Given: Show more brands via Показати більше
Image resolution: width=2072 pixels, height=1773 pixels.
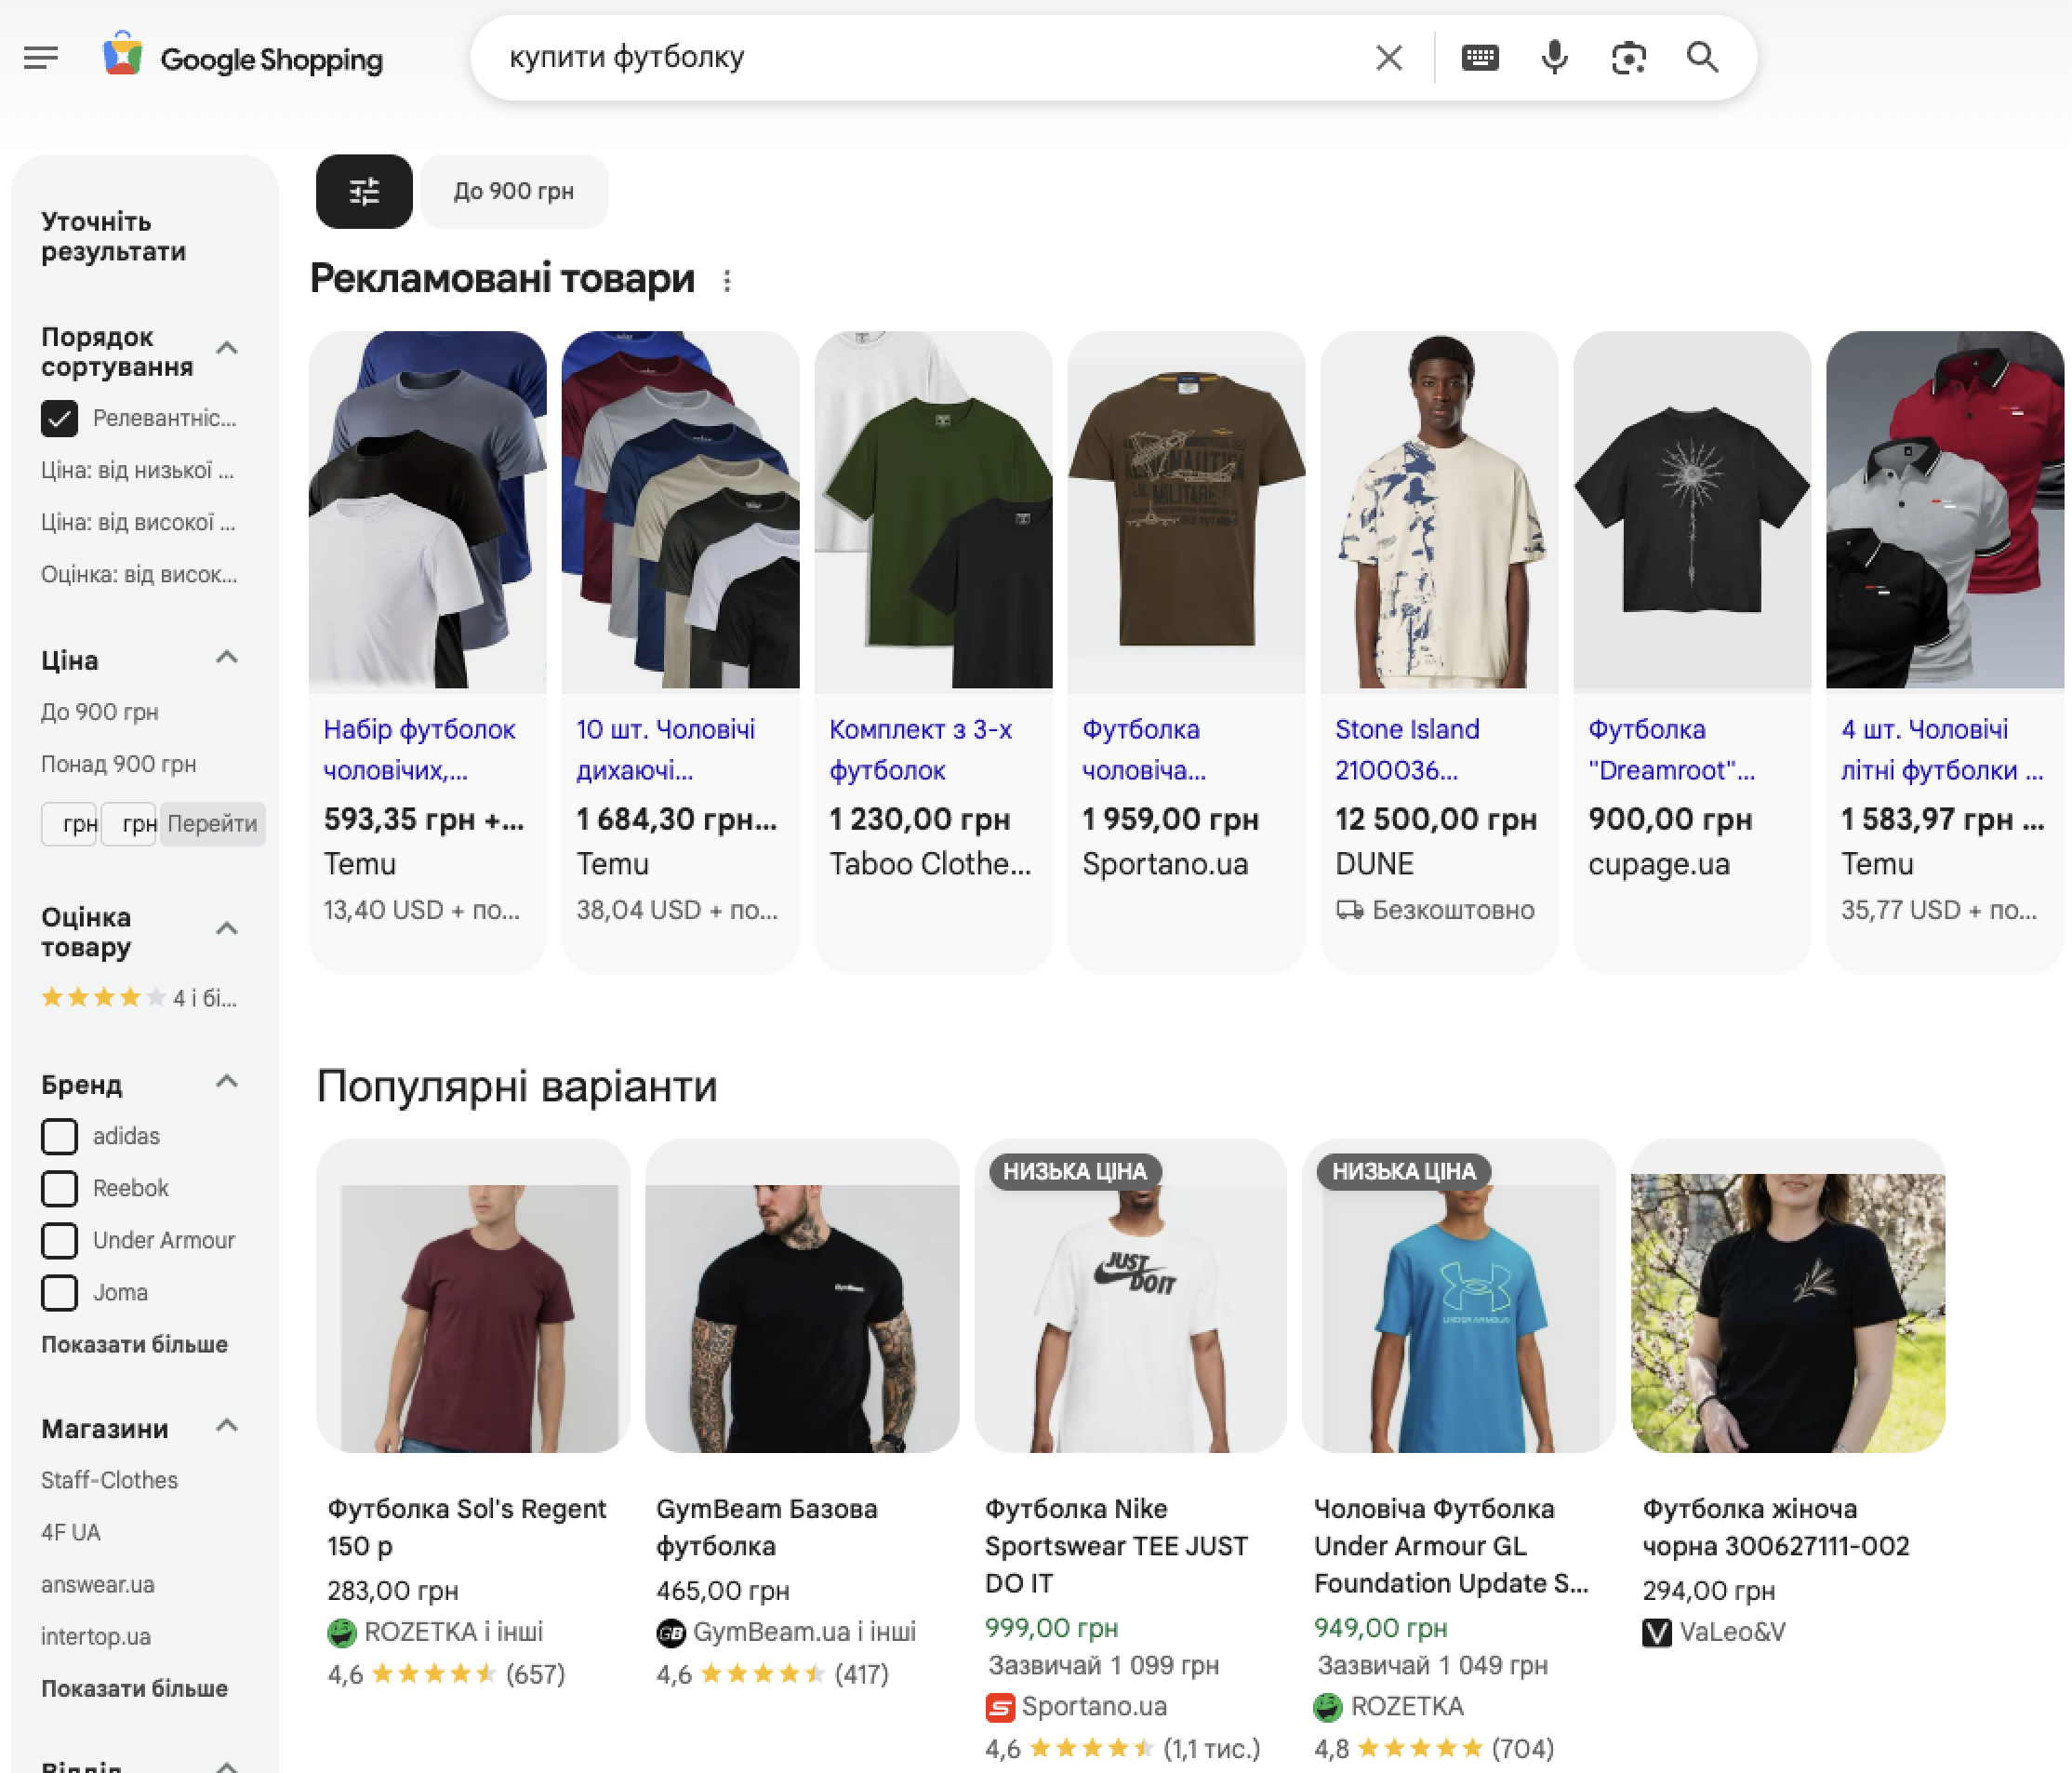Looking at the screenshot, I should [134, 1344].
